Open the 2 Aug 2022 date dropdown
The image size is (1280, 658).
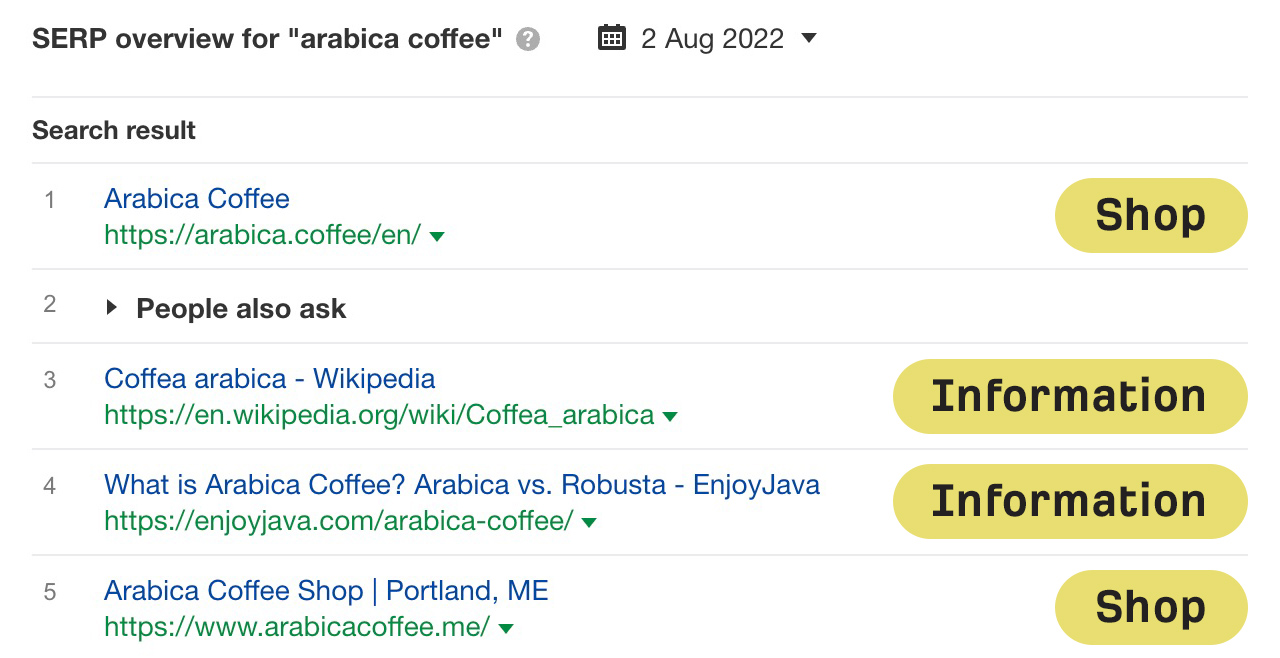[x=808, y=38]
